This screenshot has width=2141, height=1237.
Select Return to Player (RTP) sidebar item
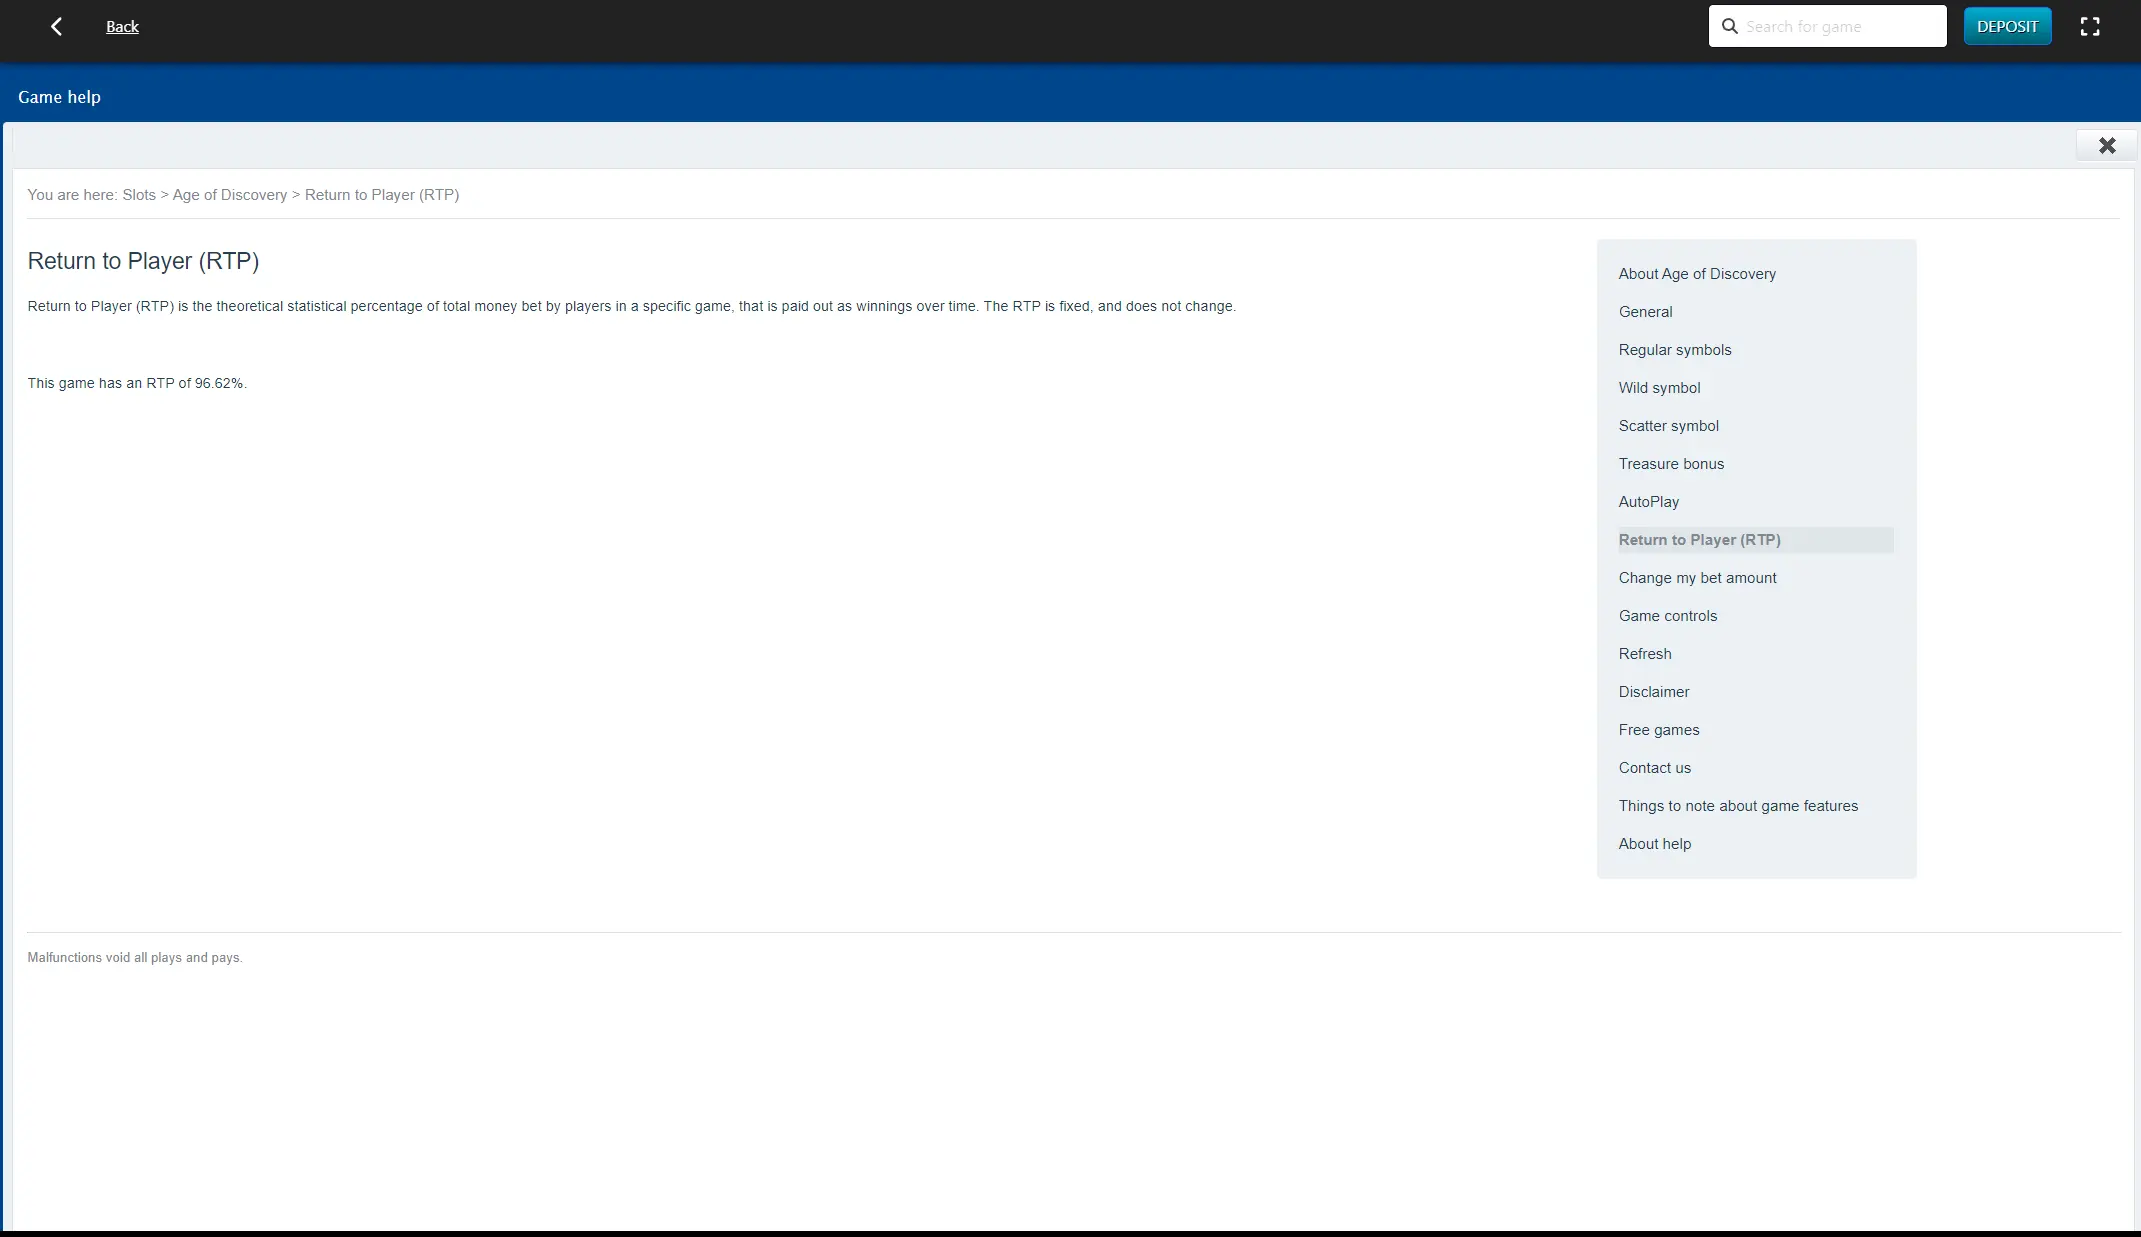tap(1755, 540)
